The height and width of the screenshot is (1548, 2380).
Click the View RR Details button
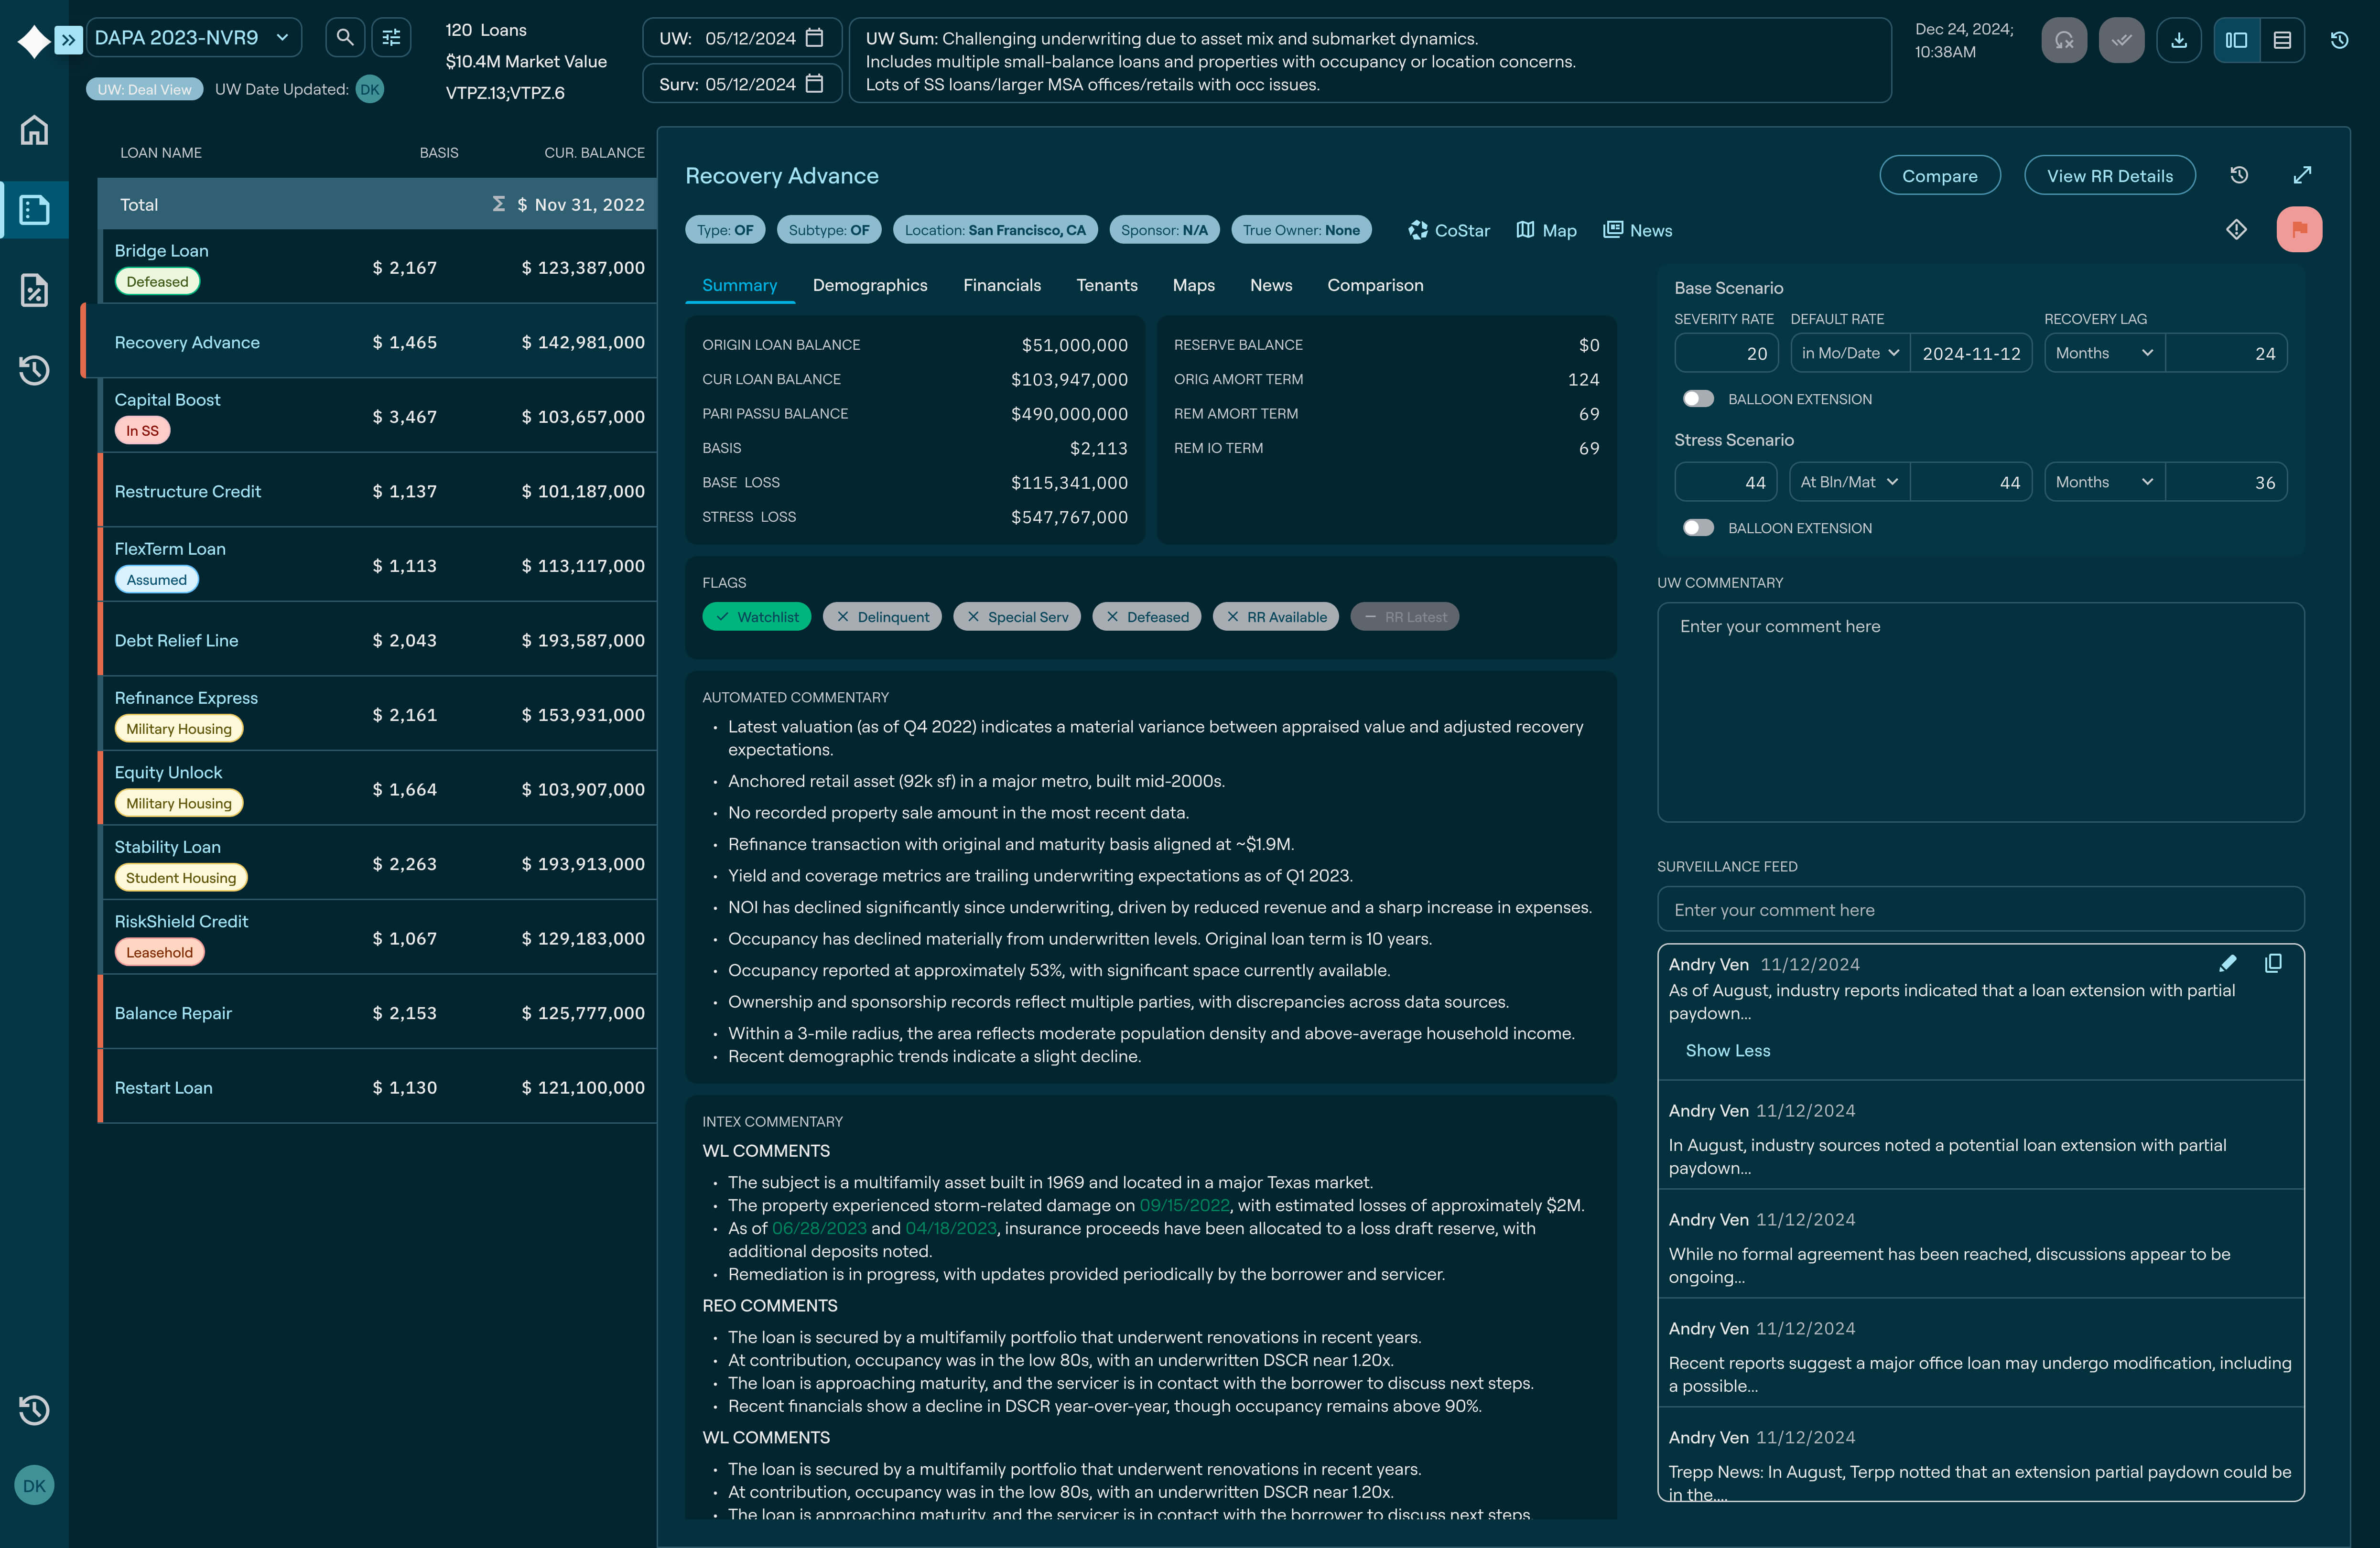pyautogui.click(x=2109, y=176)
